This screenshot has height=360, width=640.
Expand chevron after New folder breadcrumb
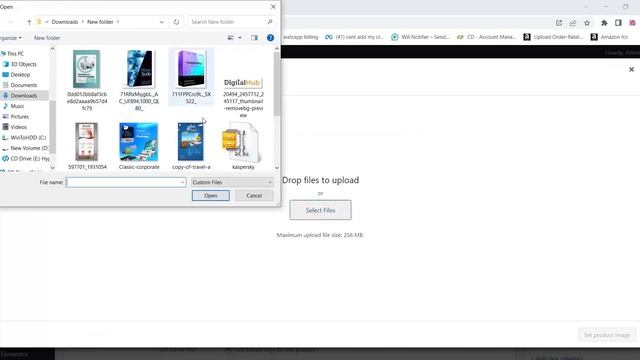point(118,22)
